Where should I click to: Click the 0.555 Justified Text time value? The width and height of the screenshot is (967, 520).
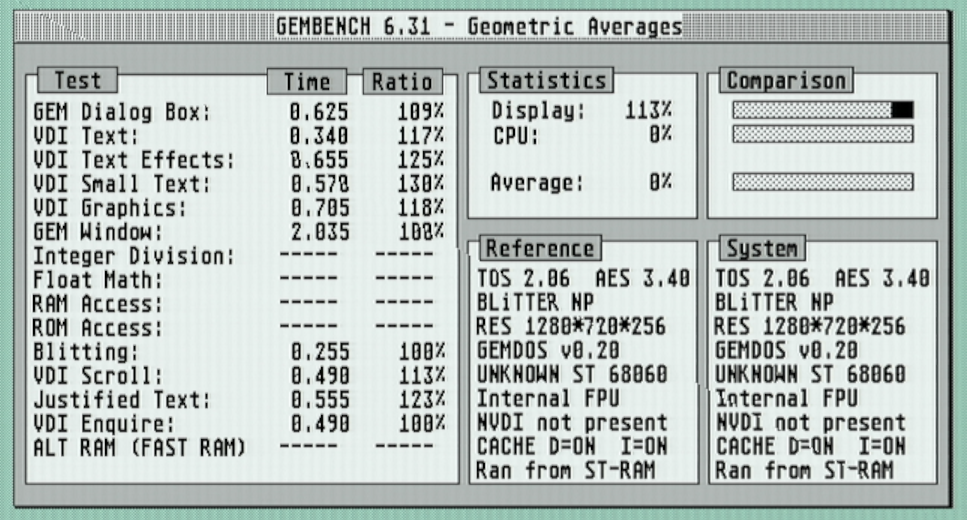(x=319, y=400)
